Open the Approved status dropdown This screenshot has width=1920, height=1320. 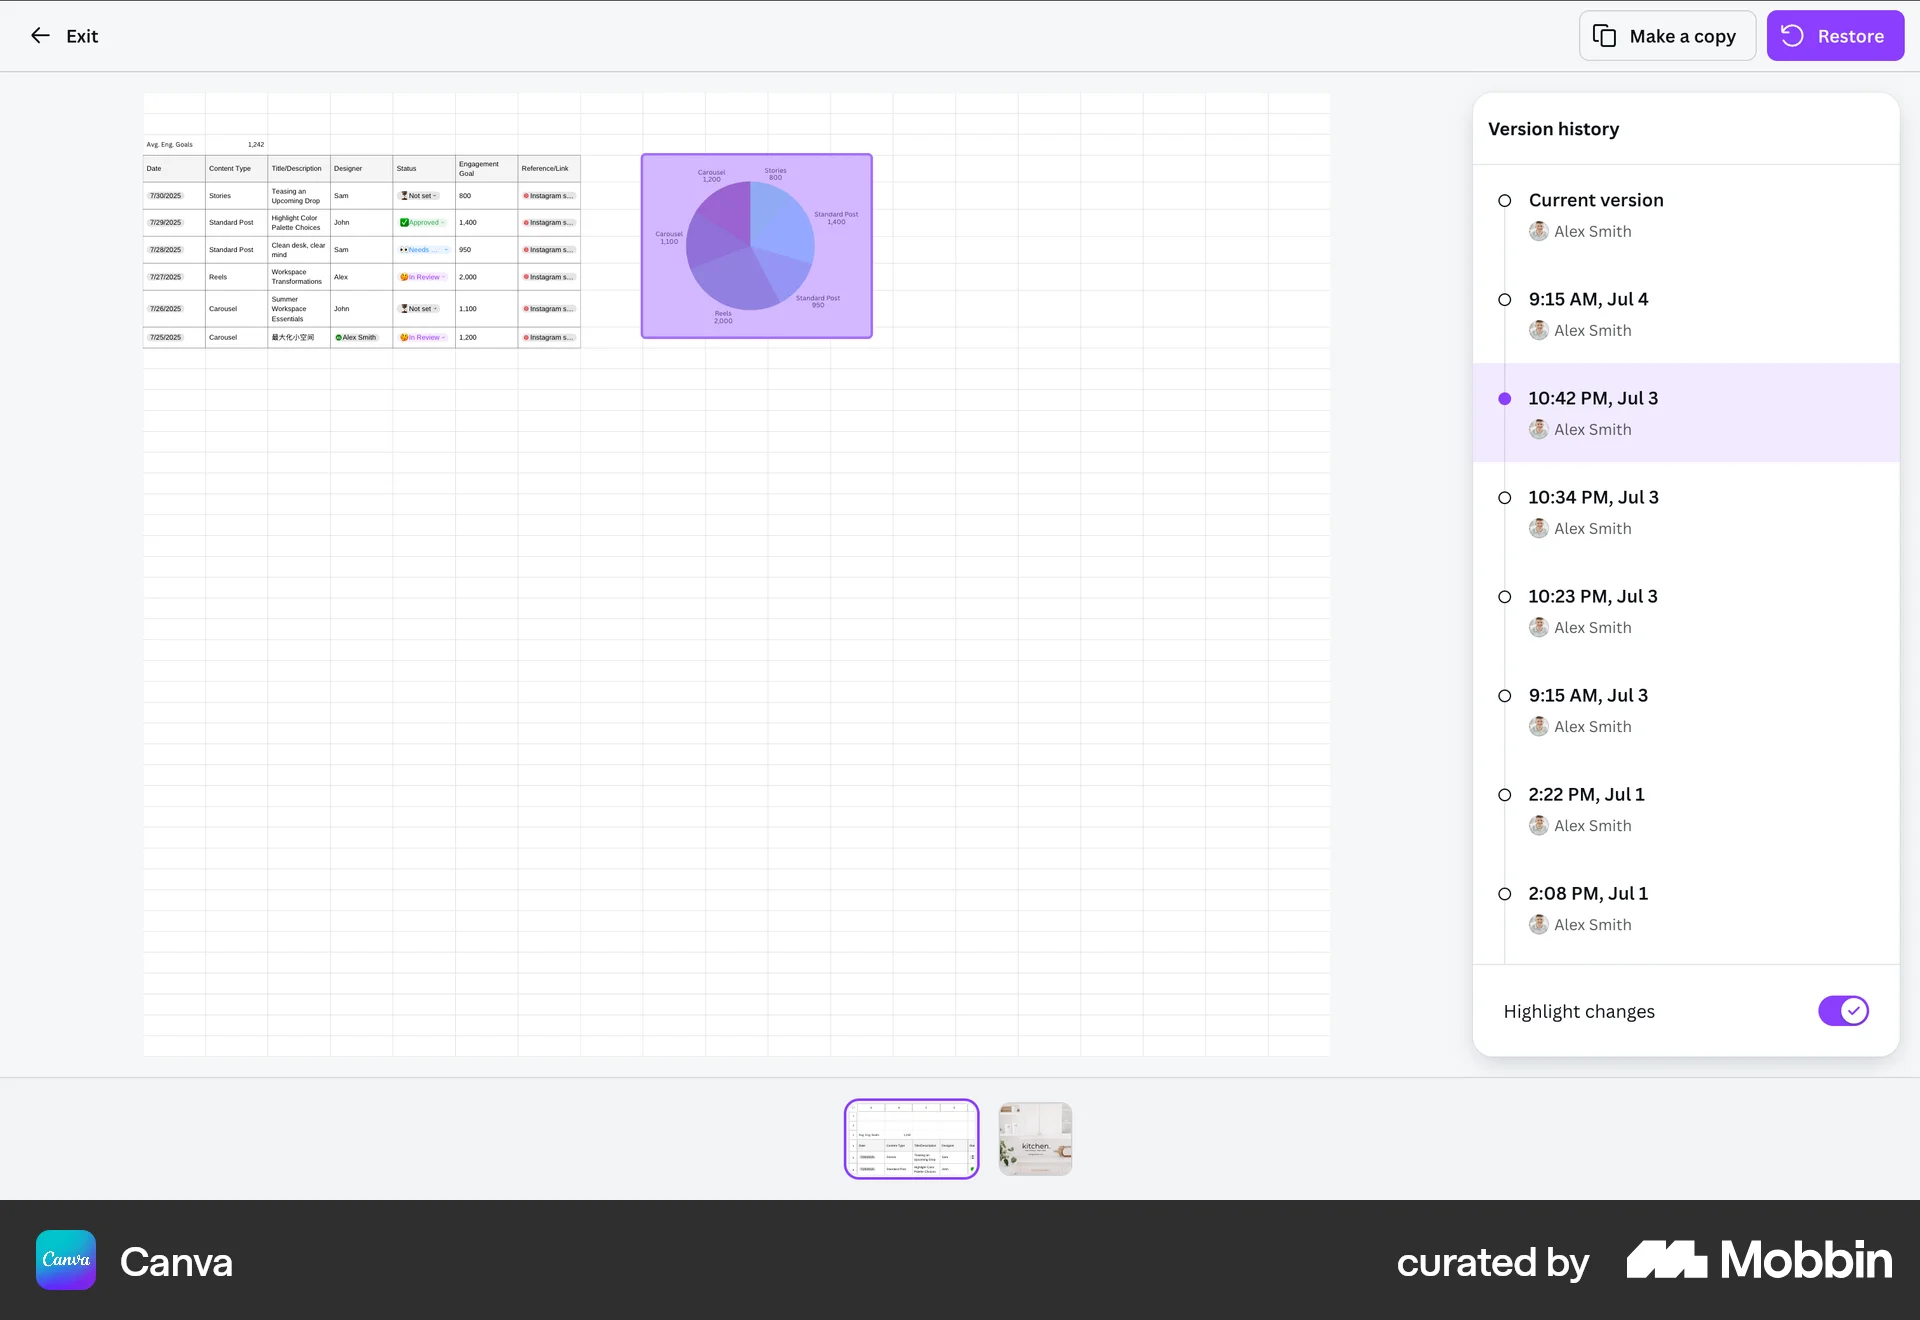point(443,222)
